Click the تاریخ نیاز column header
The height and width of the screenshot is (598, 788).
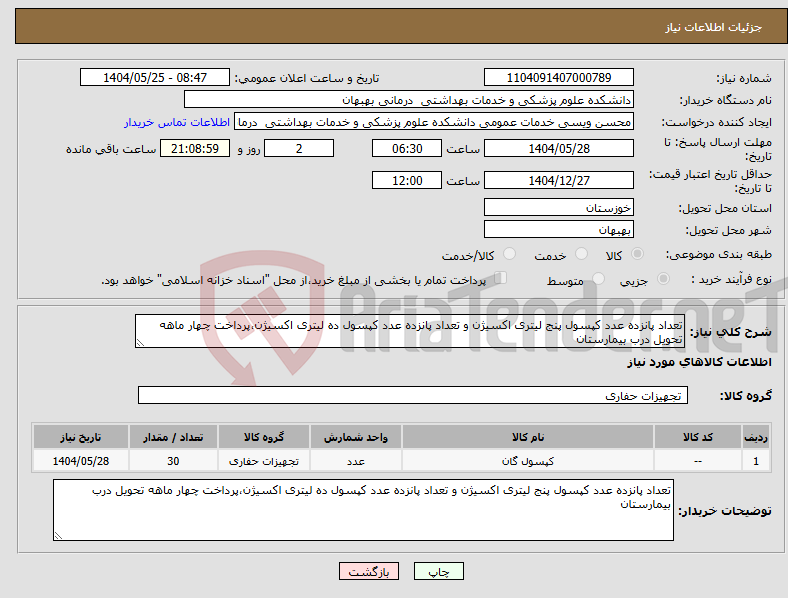coord(81,437)
